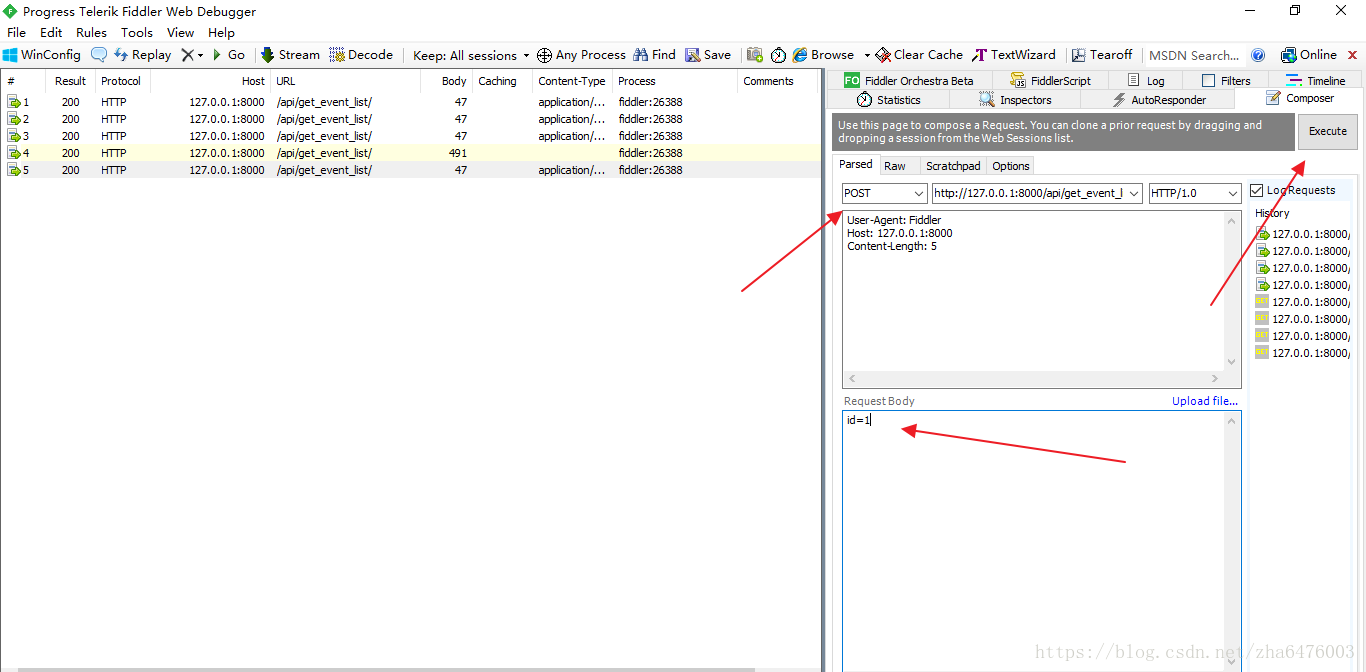
Task: Select the Composer tab
Action: pyautogui.click(x=1299, y=98)
